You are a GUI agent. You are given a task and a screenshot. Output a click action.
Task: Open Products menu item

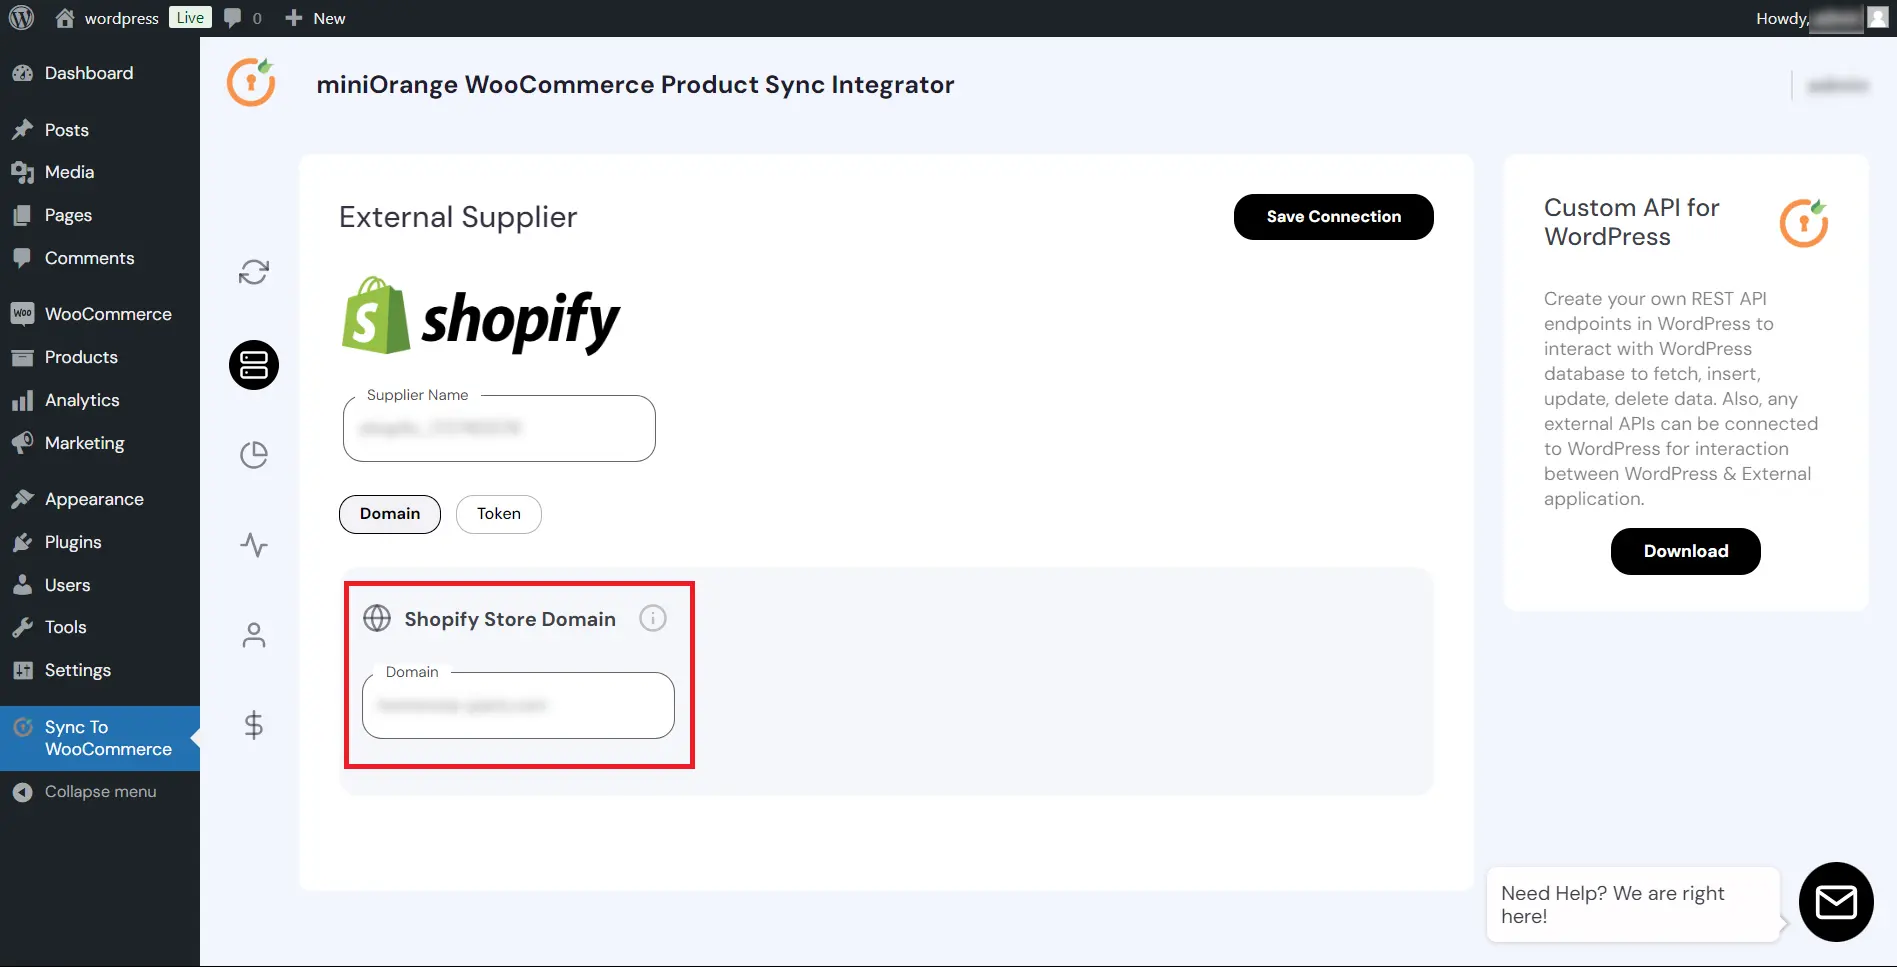(100, 357)
